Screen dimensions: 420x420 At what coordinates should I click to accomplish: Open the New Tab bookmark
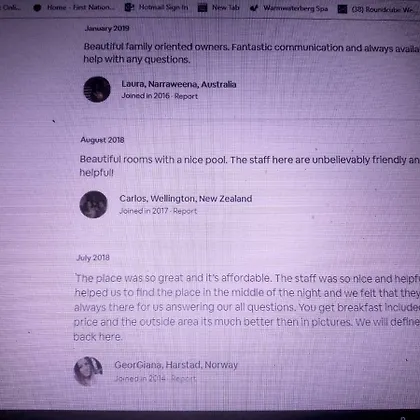[219, 7]
